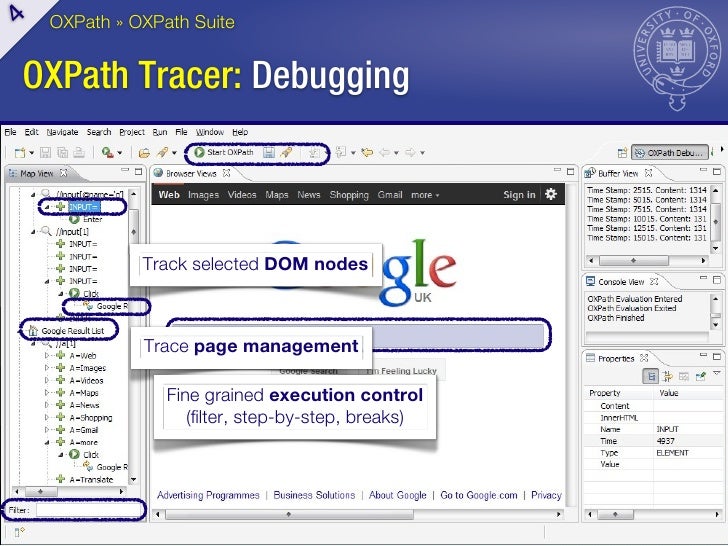The height and width of the screenshot is (546, 728).
Task: Click the Open Perspective icon
Action: click(622, 153)
